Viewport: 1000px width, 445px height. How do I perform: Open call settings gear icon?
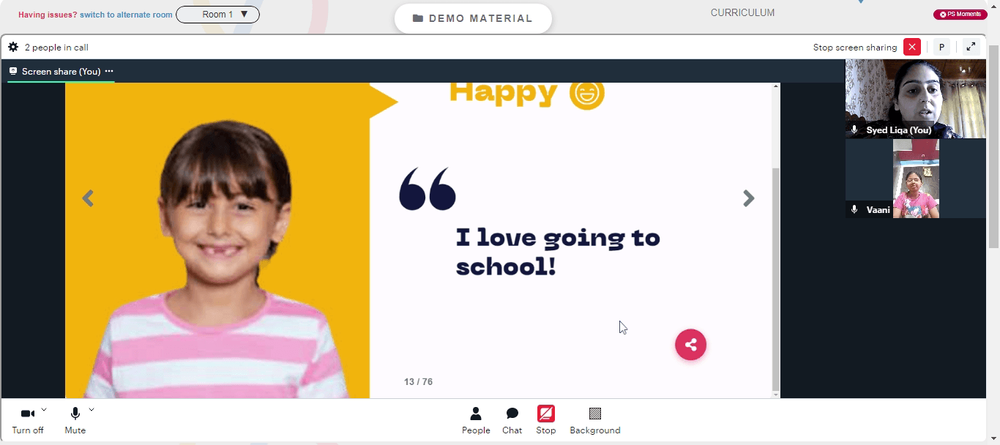(x=13, y=47)
